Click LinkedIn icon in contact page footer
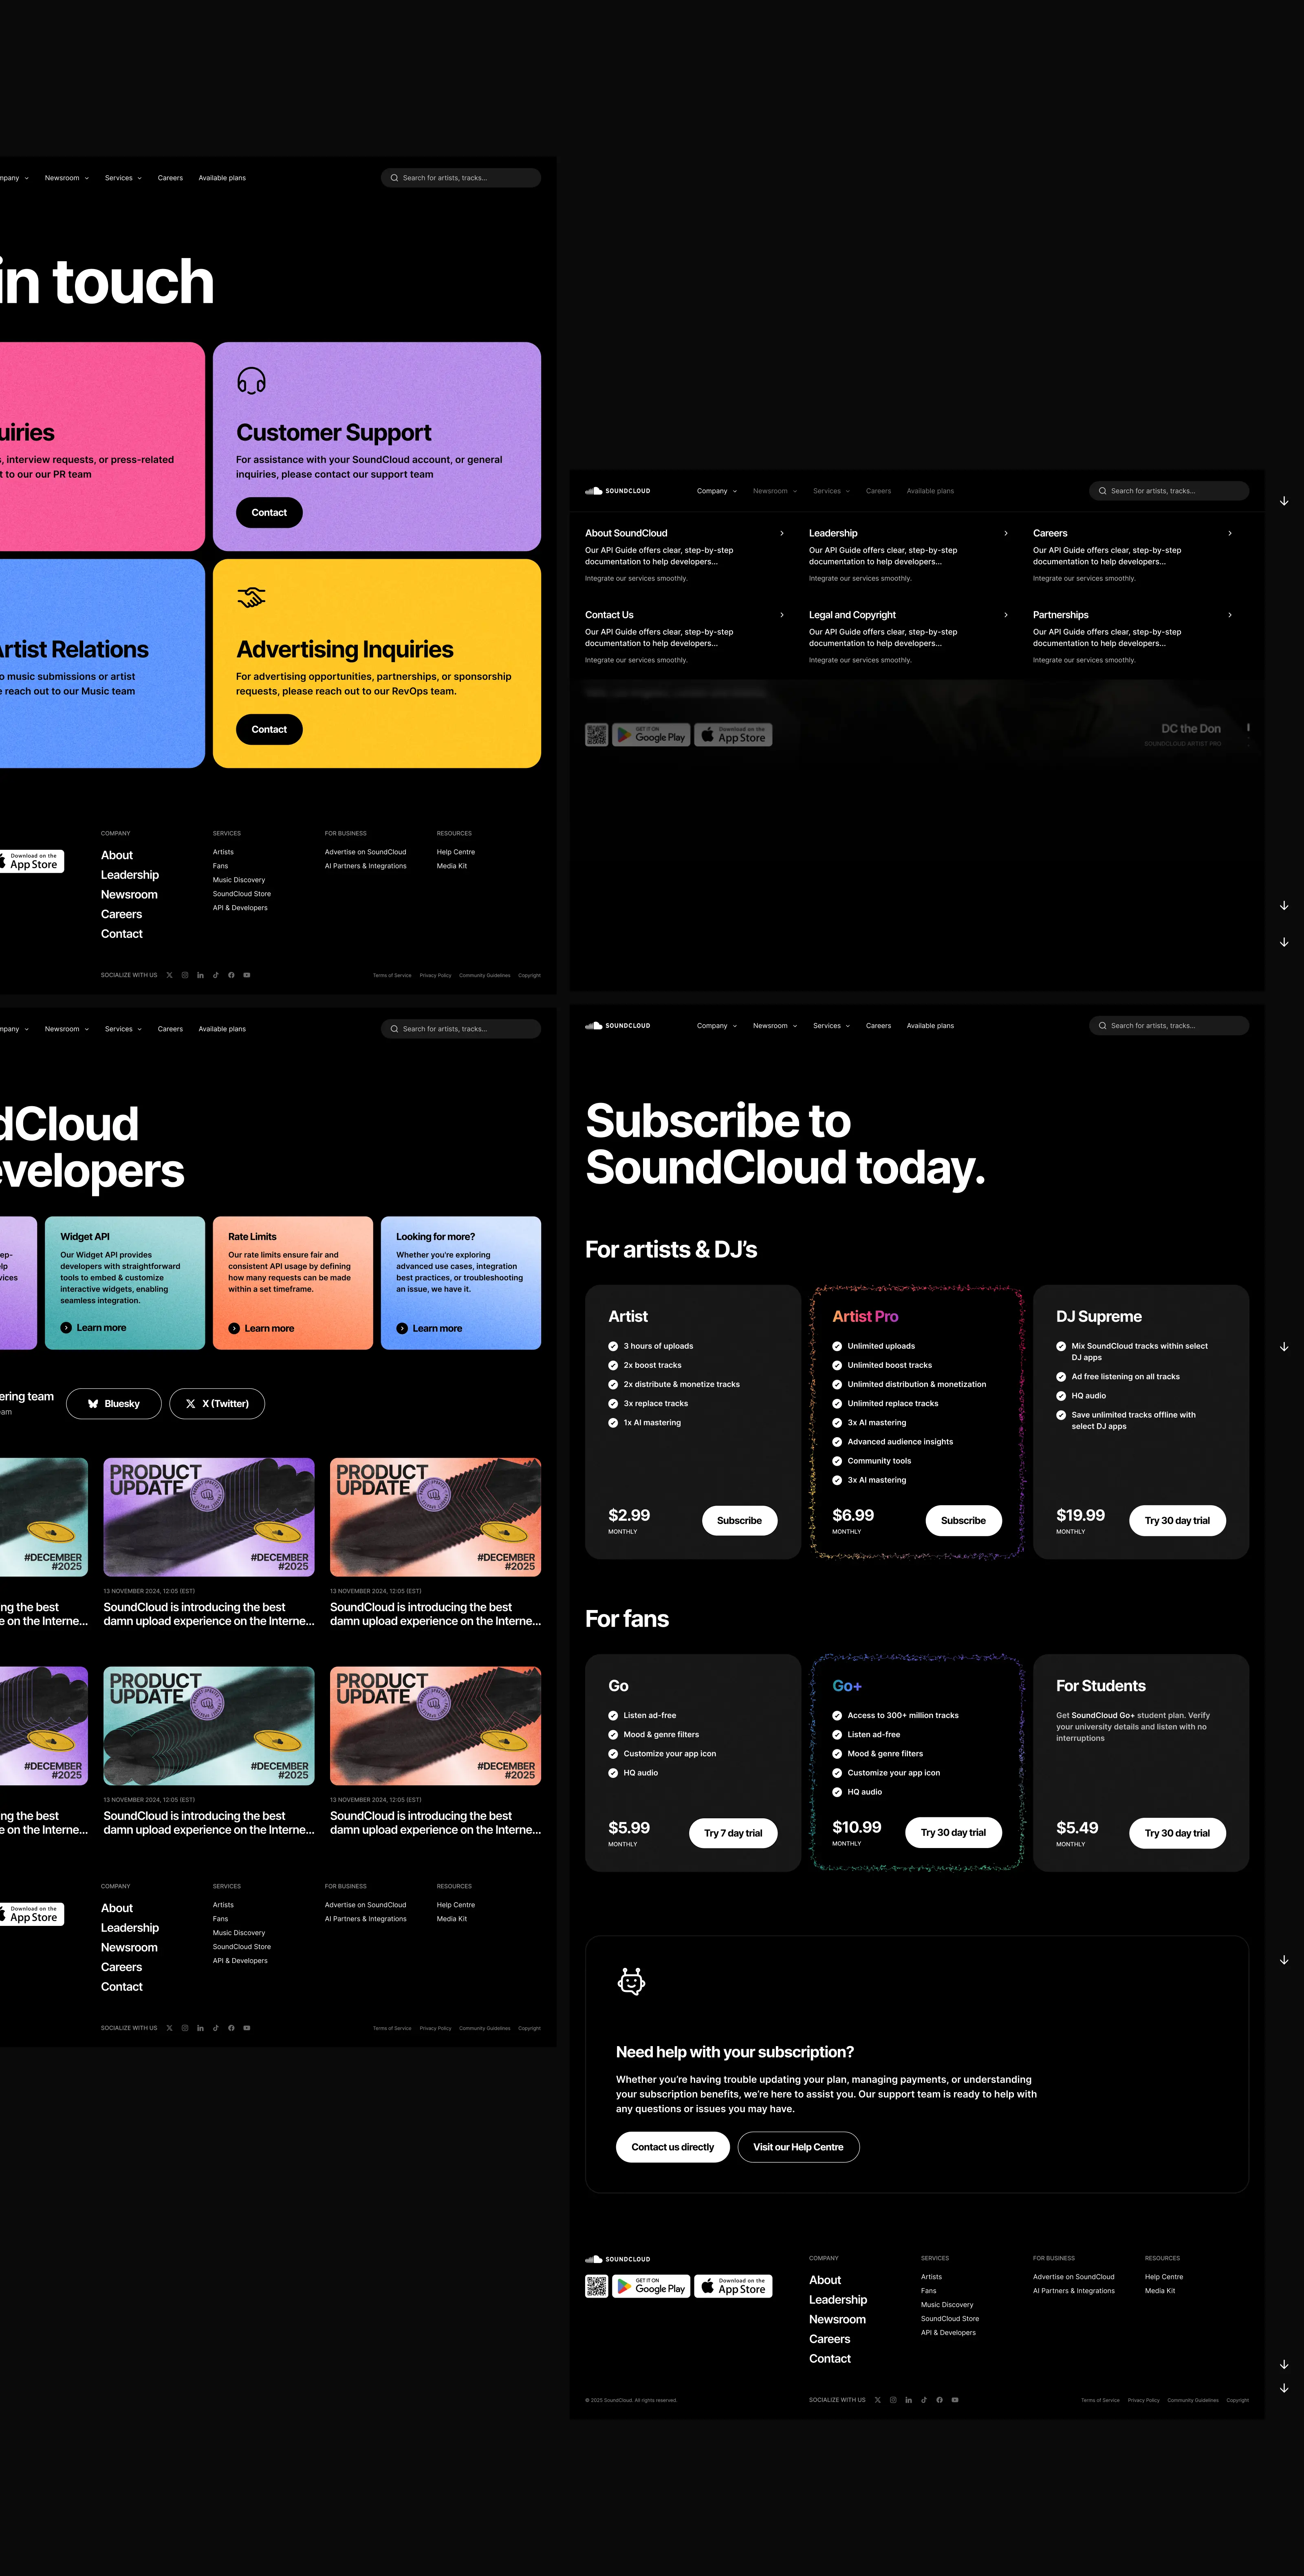 coord(200,975)
